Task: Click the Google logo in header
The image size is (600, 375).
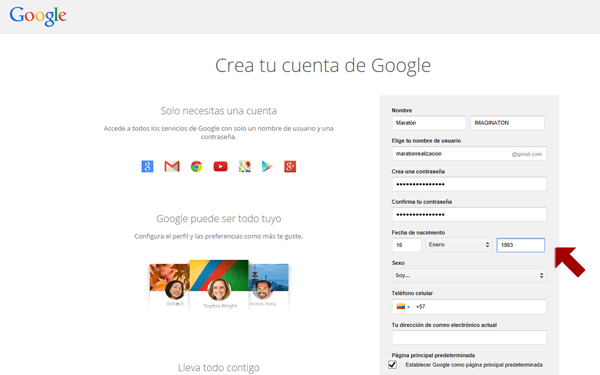Action: 38,16
